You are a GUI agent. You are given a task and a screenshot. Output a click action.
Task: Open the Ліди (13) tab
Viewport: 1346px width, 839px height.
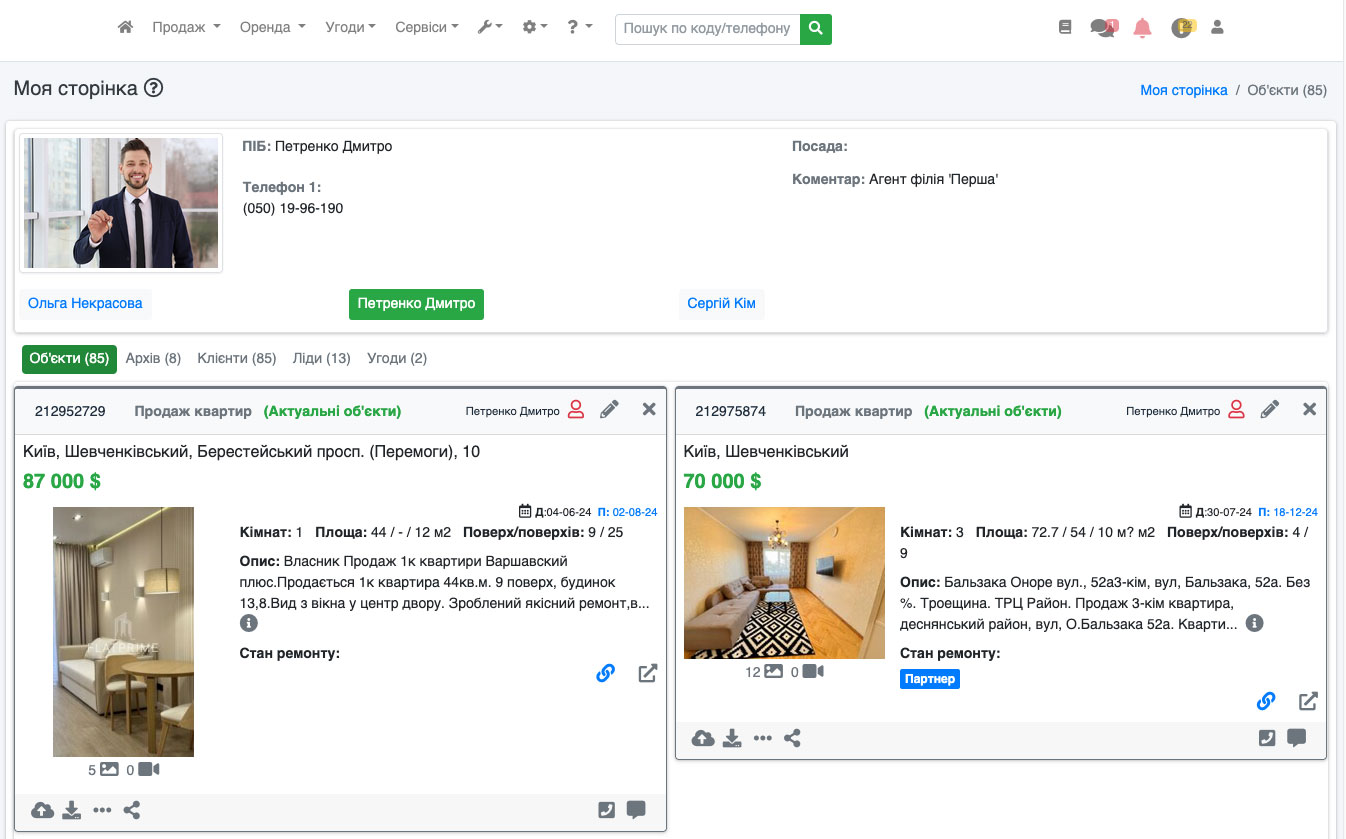pos(321,358)
